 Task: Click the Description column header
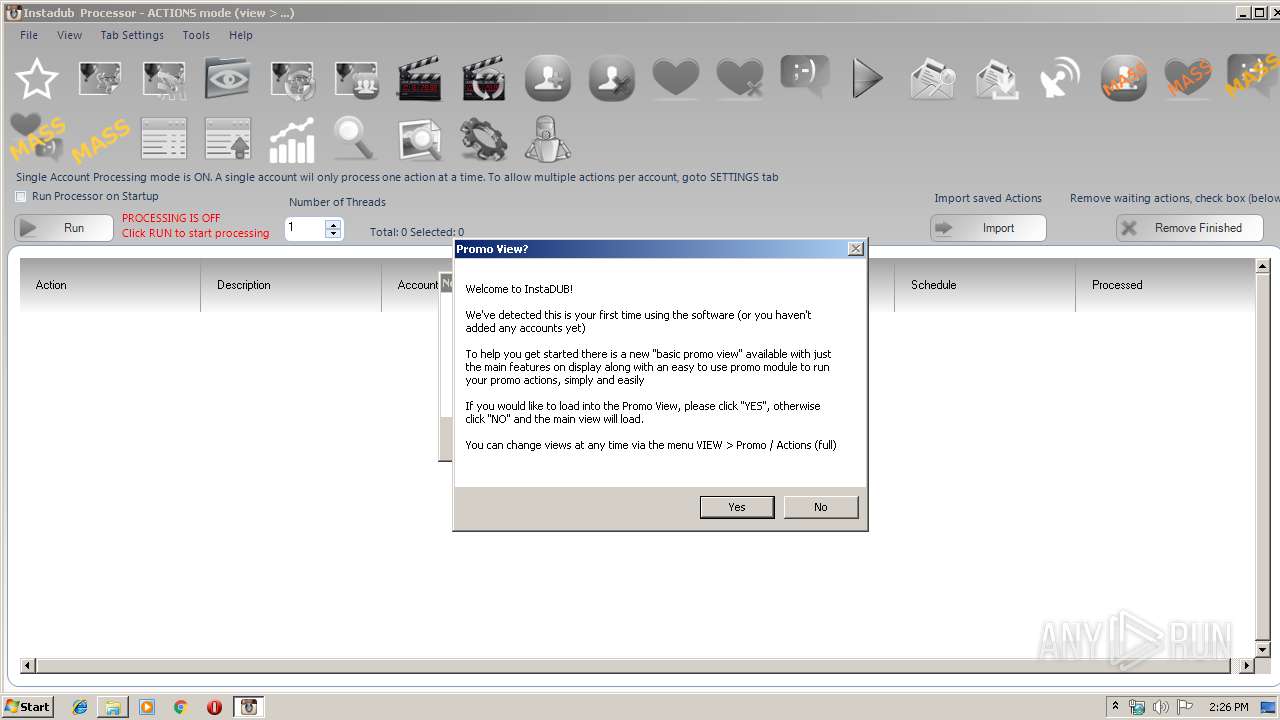pyautogui.click(x=291, y=285)
